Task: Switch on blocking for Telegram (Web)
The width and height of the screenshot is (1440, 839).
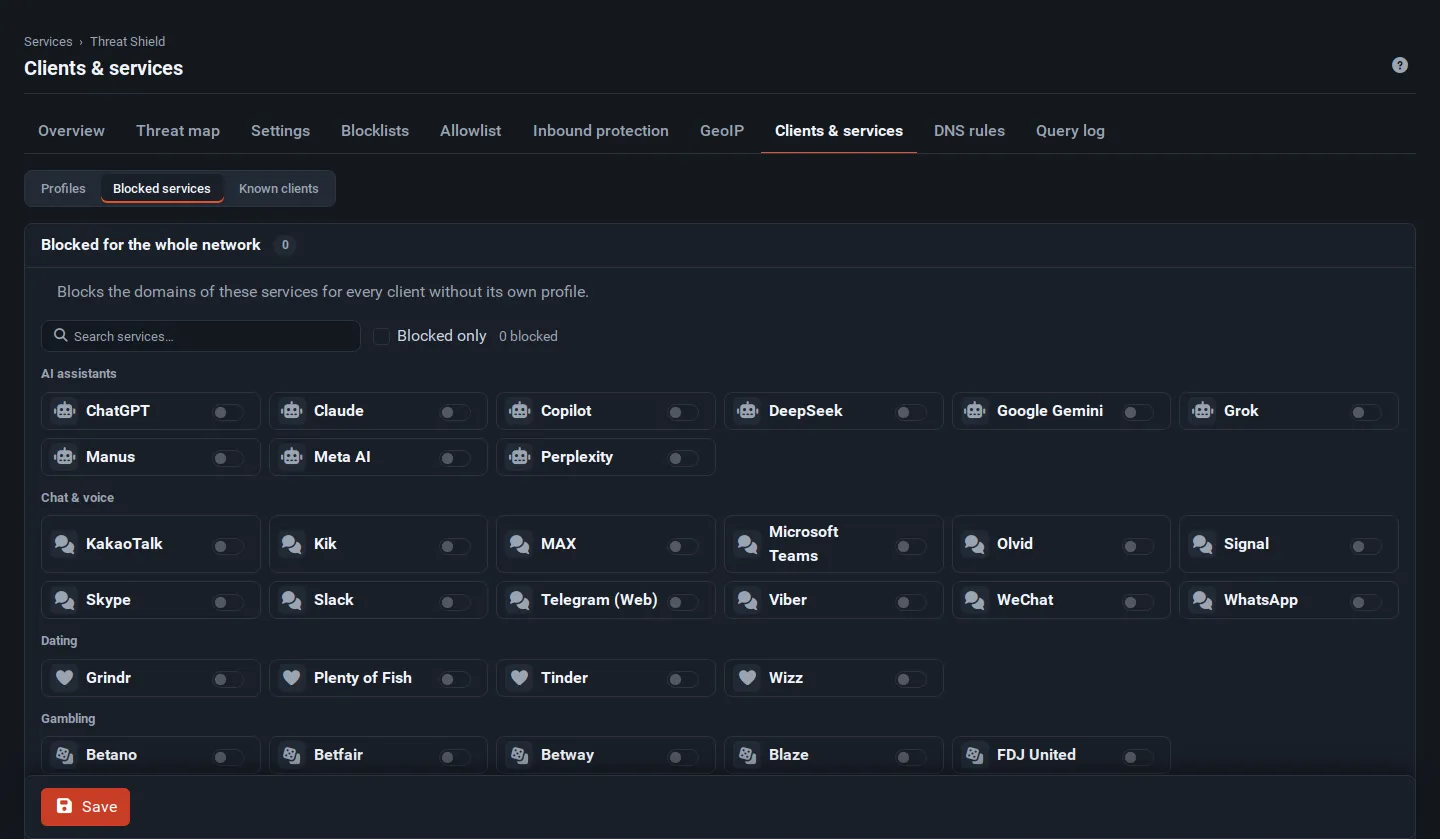Action: click(x=683, y=602)
